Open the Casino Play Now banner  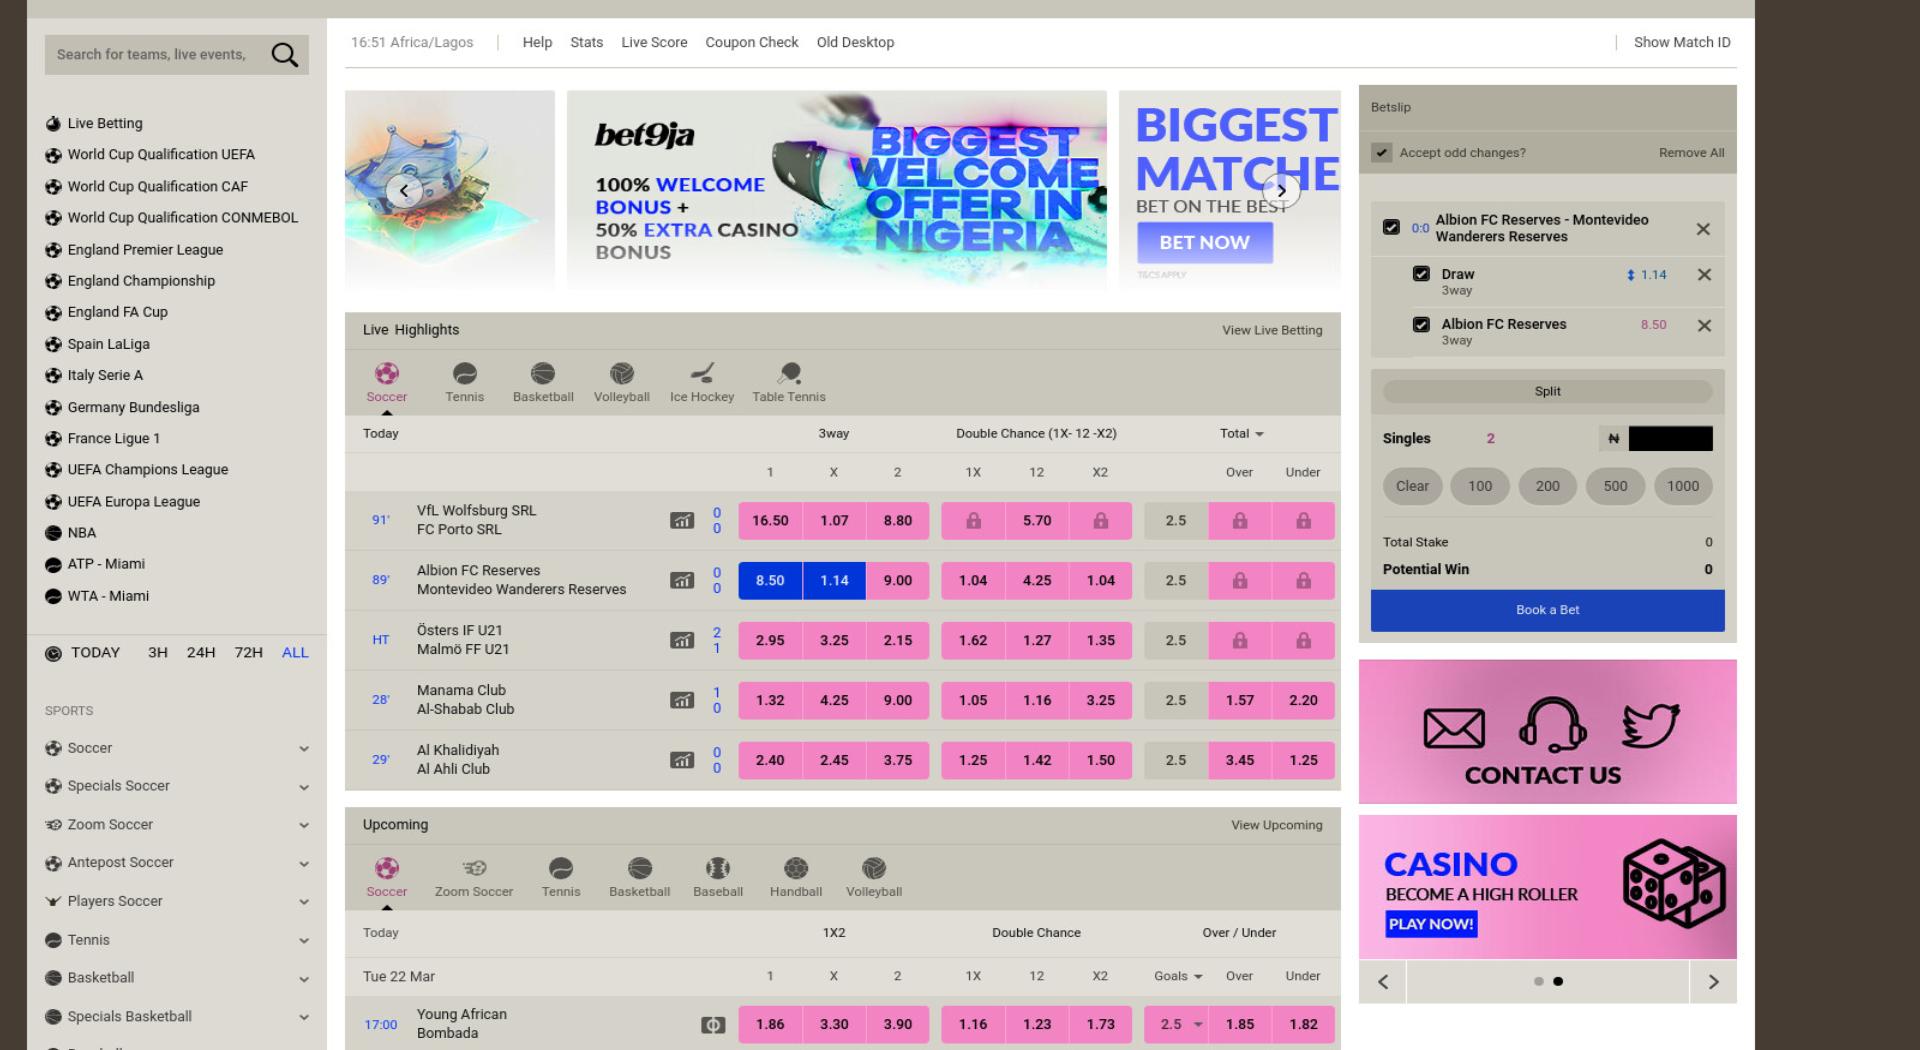(x=1432, y=924)
